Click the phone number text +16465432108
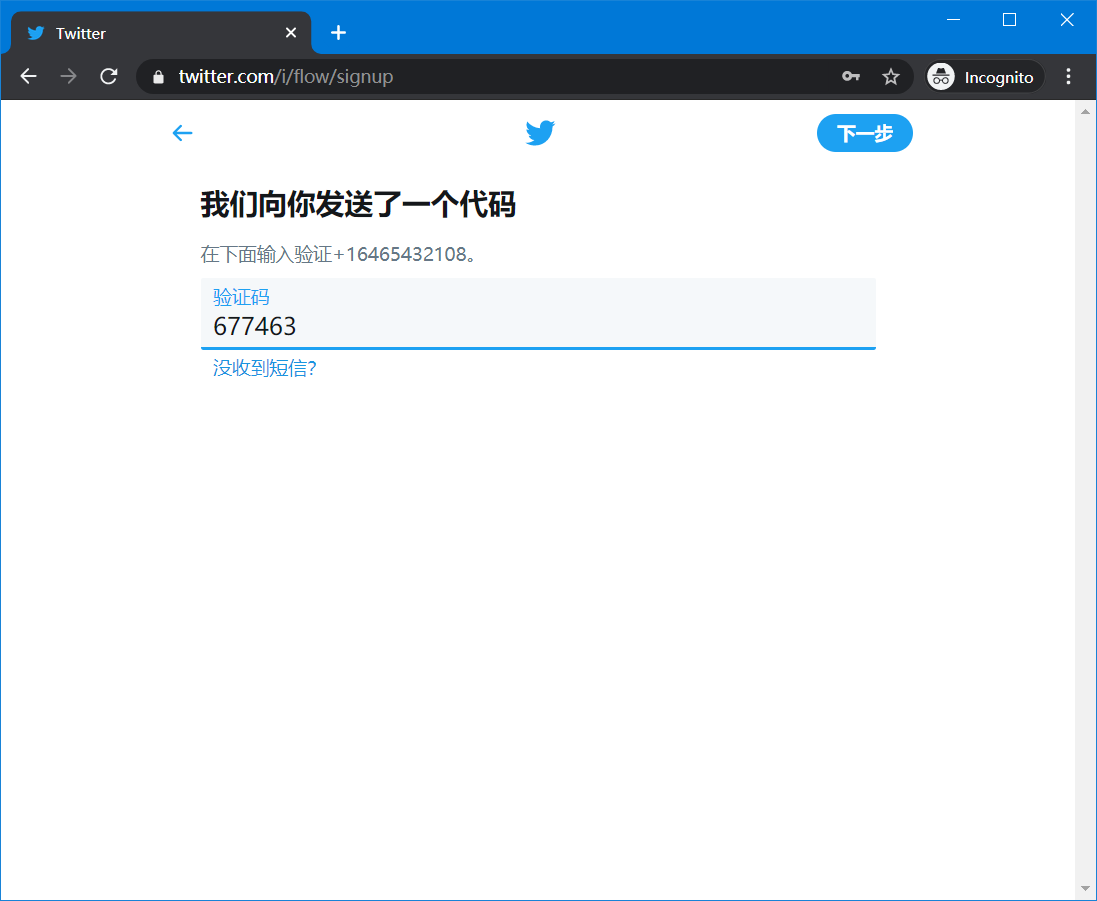 (399, 254)
